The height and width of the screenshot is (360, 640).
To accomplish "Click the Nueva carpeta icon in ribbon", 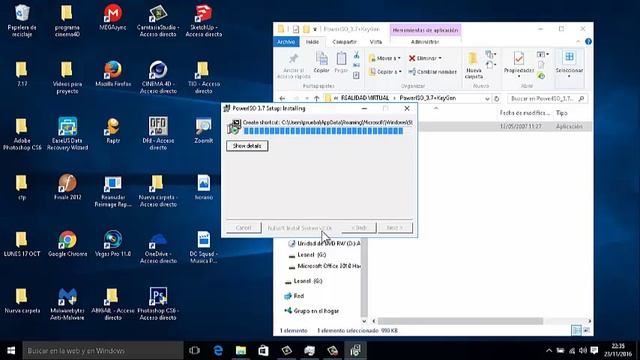I will coord(473,65).
